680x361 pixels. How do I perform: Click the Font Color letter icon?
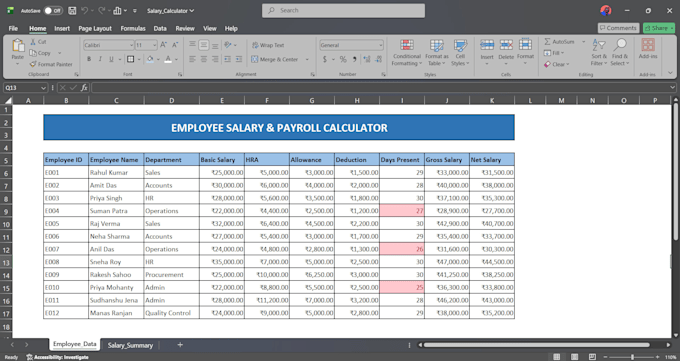[168, 59]
